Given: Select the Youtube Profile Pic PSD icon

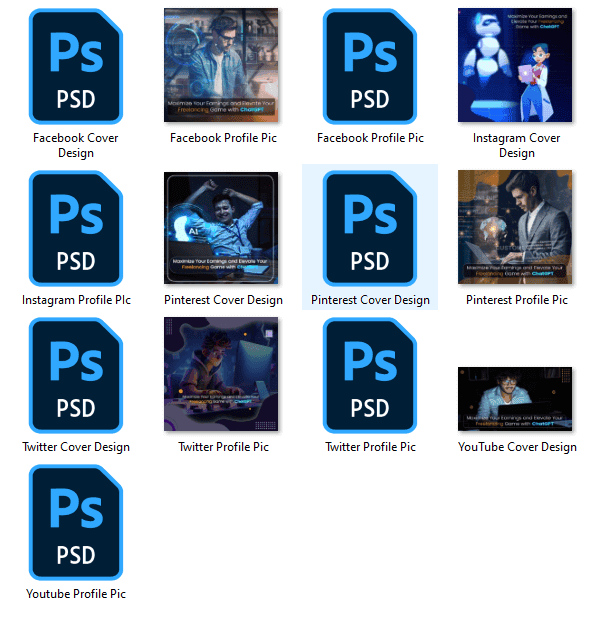Looking at the screenshot, I should (76, 522).
